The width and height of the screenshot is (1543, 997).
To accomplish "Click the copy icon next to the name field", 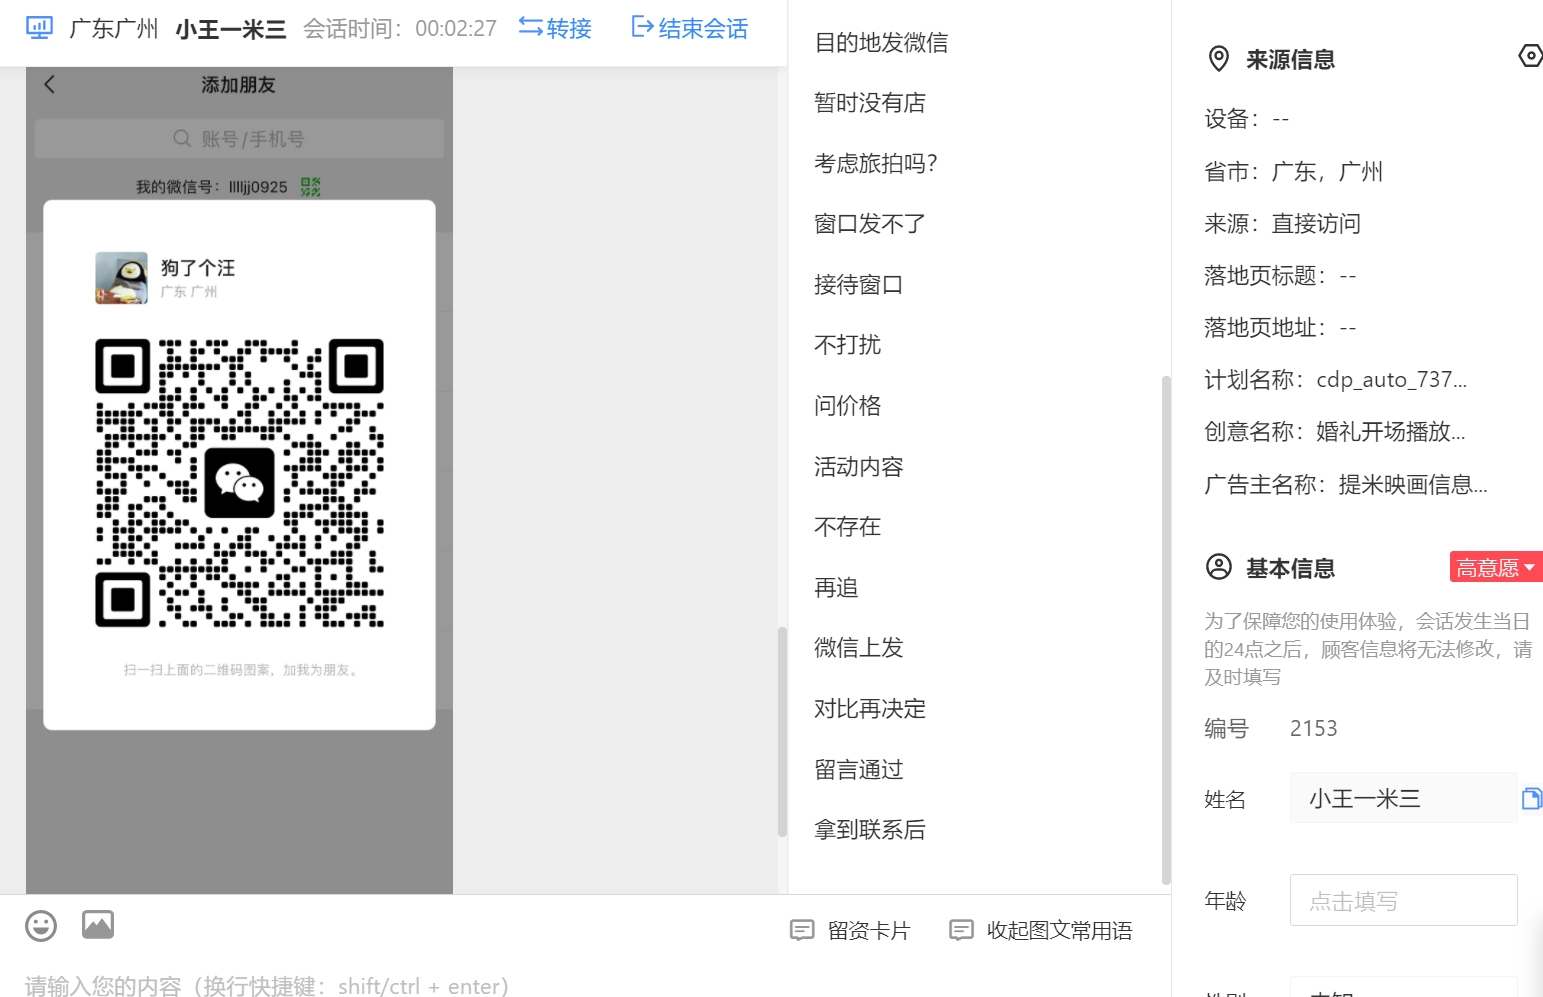I will (1532, 798).
